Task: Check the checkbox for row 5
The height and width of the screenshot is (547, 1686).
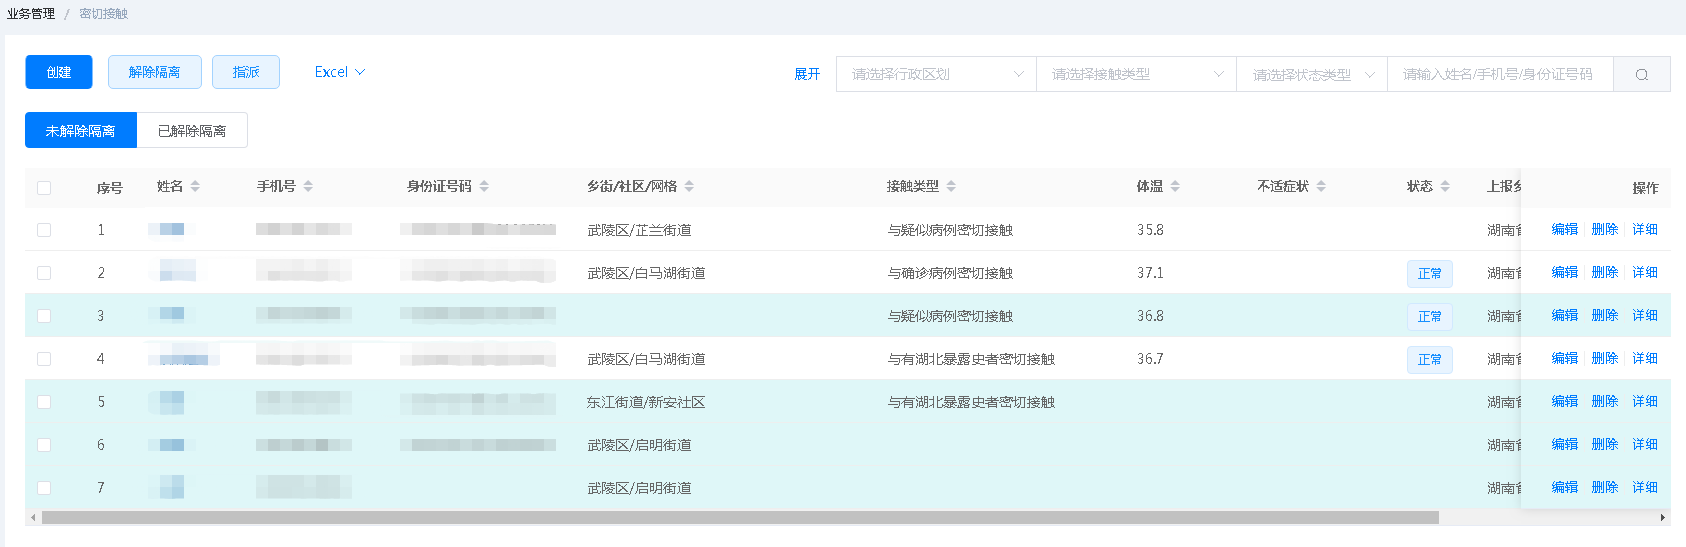Action: pyautogui.click(x=44, y=402)
